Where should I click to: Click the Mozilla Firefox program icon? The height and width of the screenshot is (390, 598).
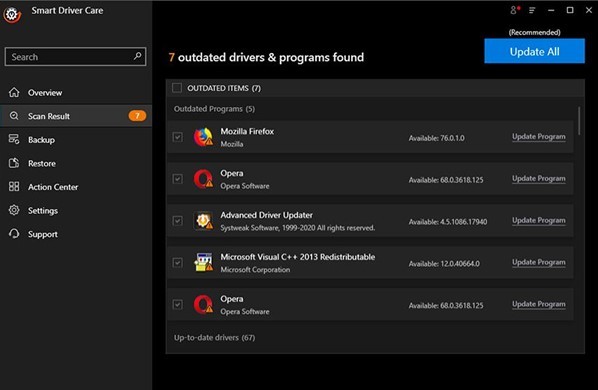[203, 137]
